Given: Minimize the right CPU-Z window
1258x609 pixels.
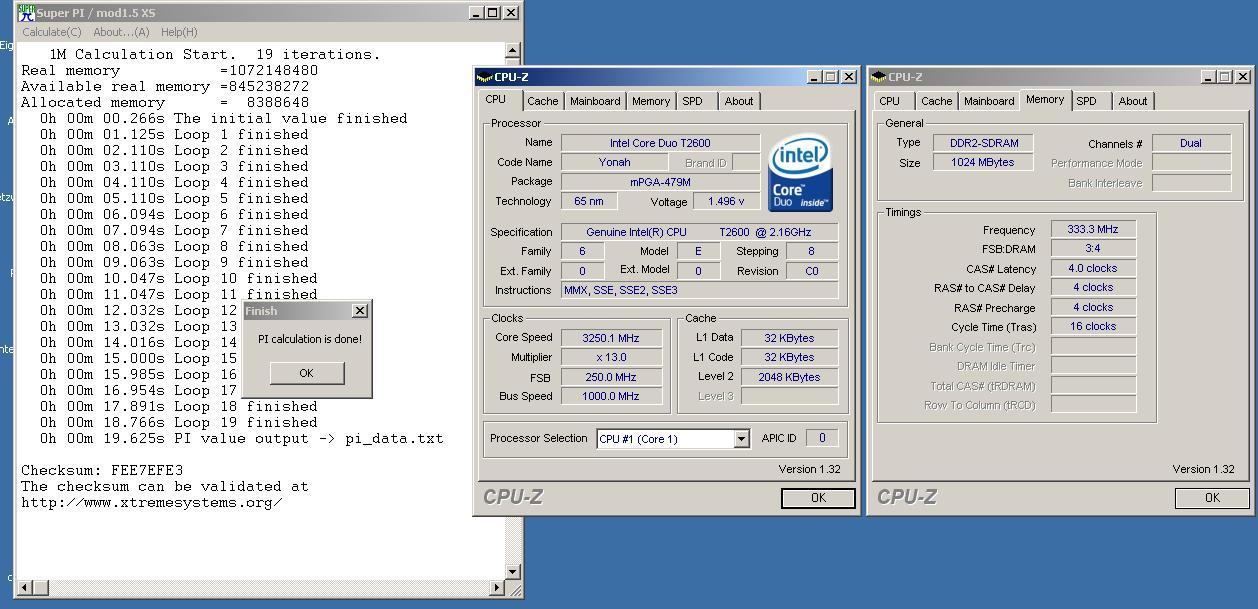Looking at the screenshot, I should (x=1208, y=77).
